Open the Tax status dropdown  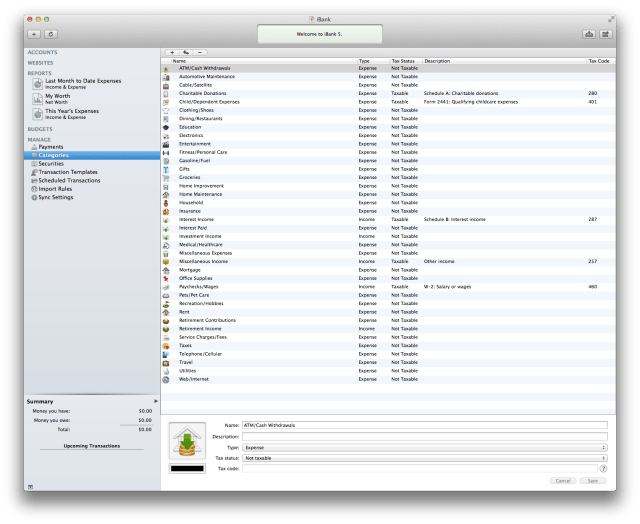(x=424, y=458)
